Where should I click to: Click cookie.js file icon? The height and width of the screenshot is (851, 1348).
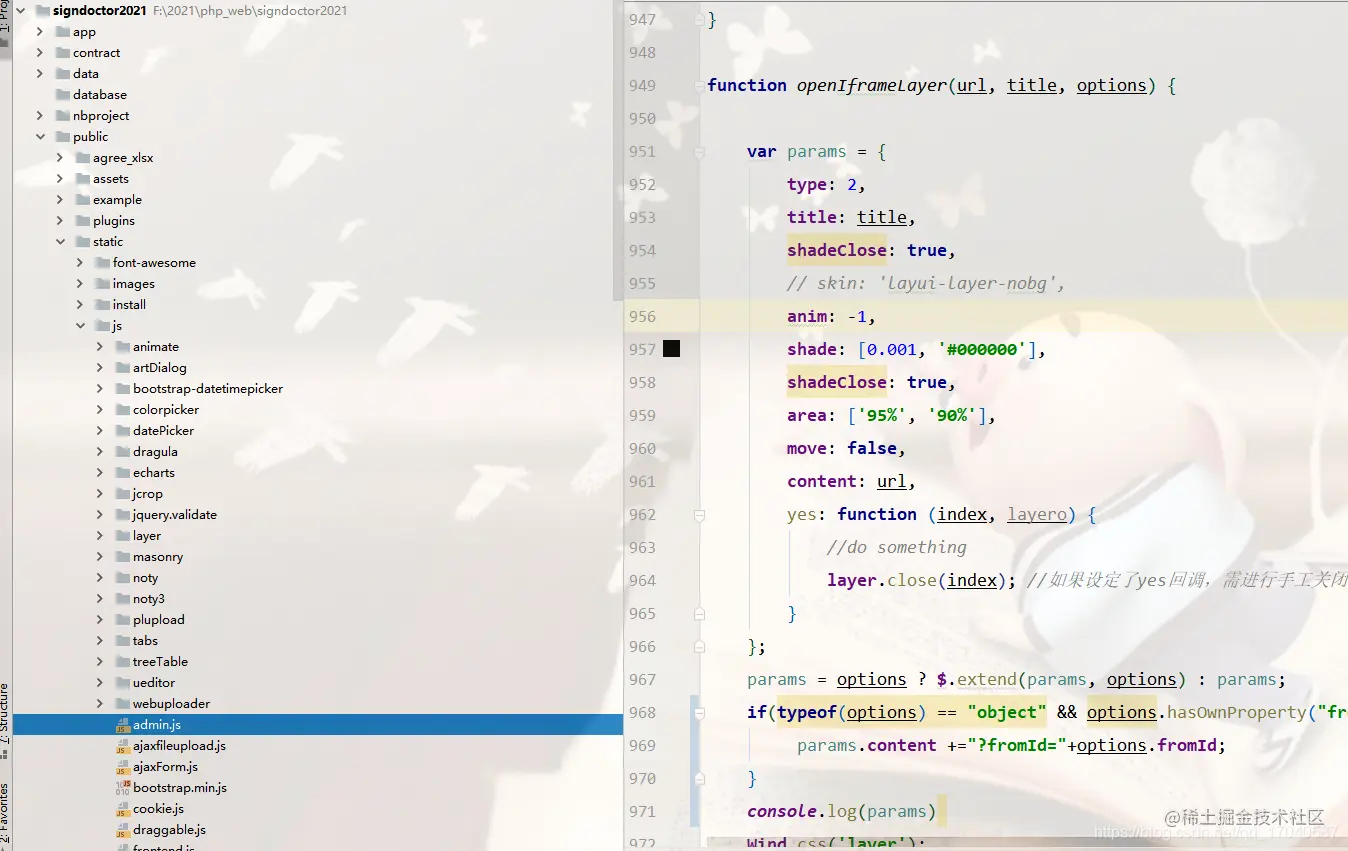(123, 809)
